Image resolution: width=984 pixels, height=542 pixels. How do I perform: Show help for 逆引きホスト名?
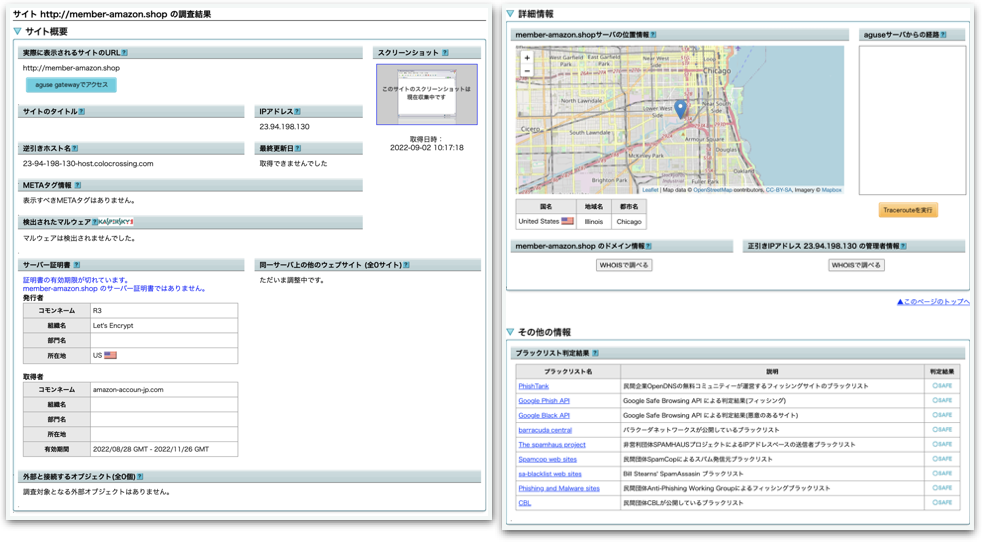[75, 149]
